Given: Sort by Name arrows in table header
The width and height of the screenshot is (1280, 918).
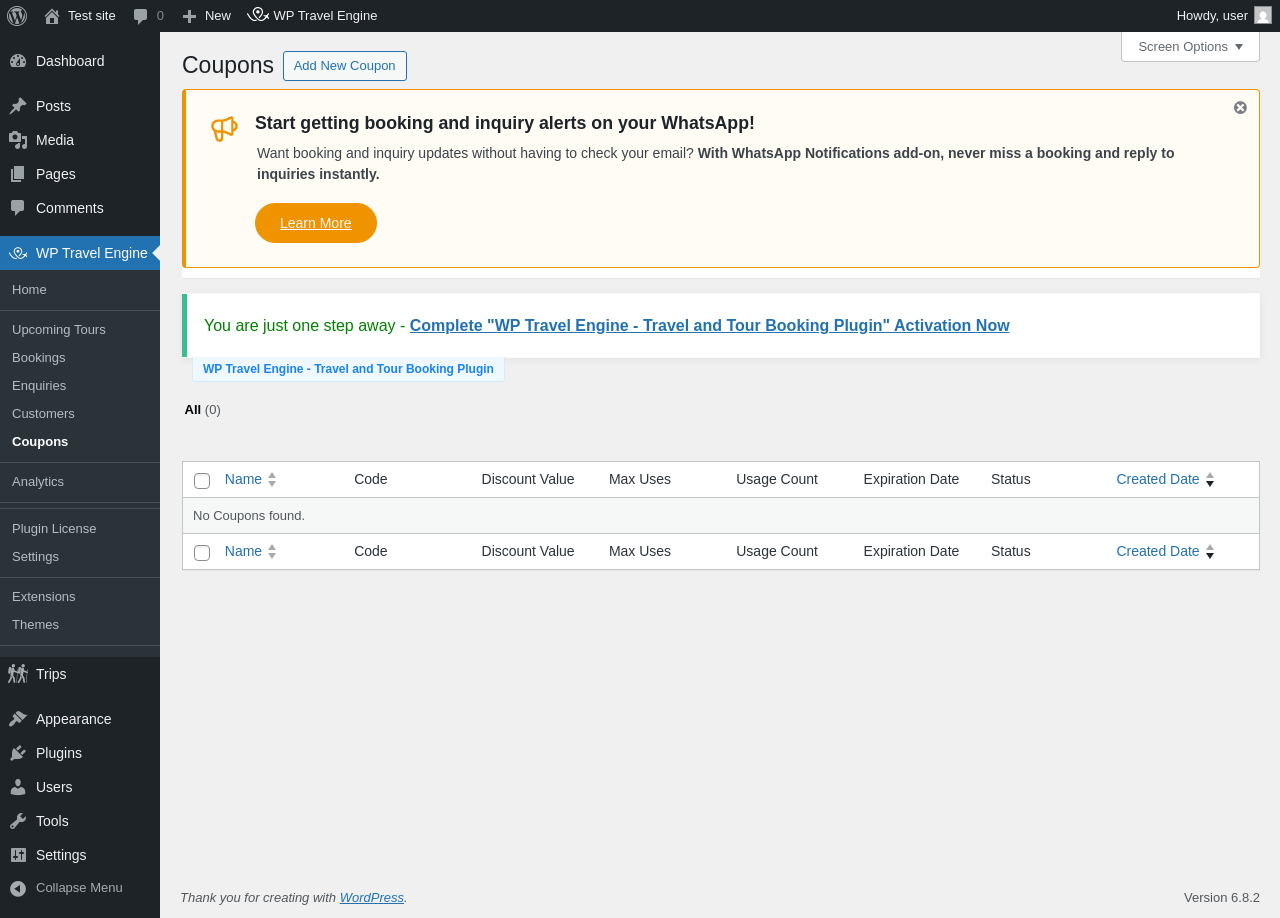Looking at the screenshot, I should coord(272,479).
